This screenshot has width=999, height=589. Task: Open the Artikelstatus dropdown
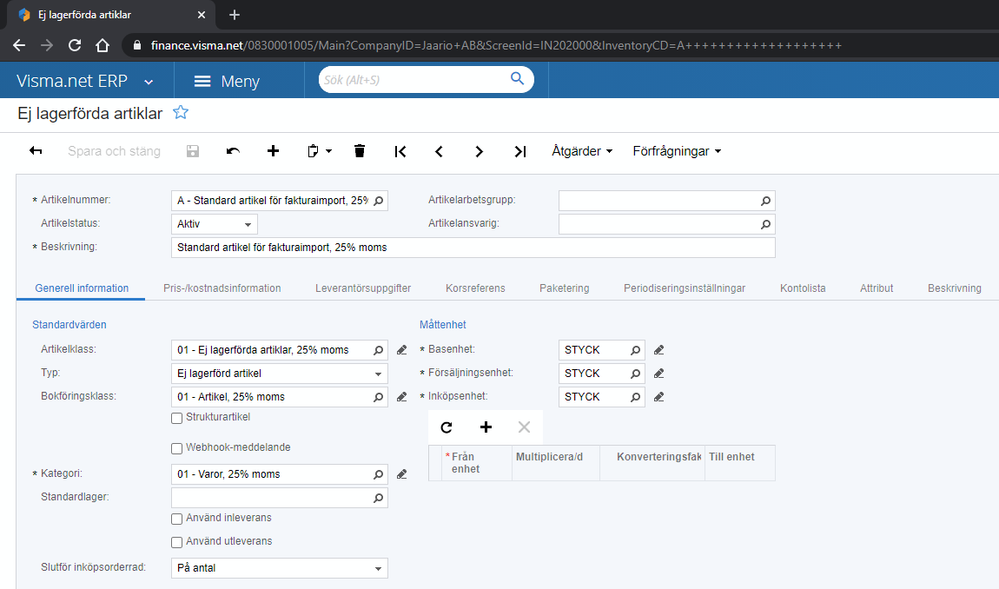tap(215, 224)
